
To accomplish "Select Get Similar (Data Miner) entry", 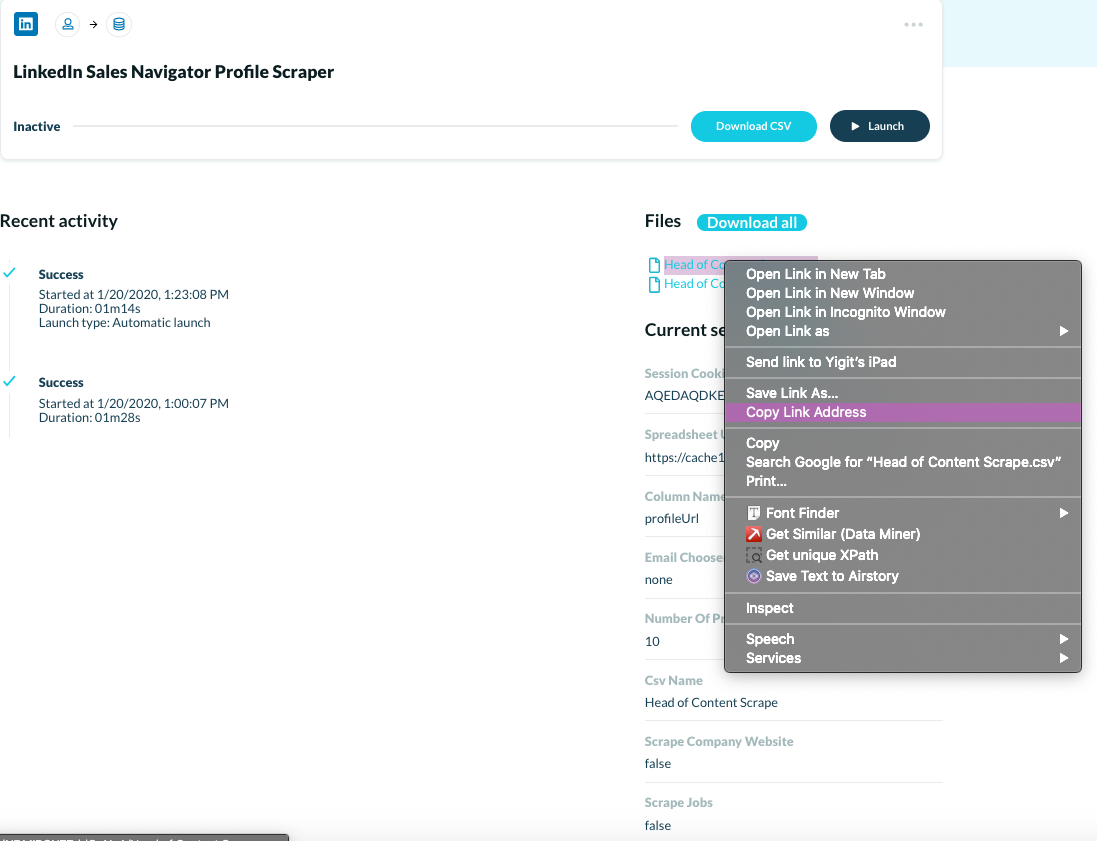I will pyautogui.click(x=903, y=534).
